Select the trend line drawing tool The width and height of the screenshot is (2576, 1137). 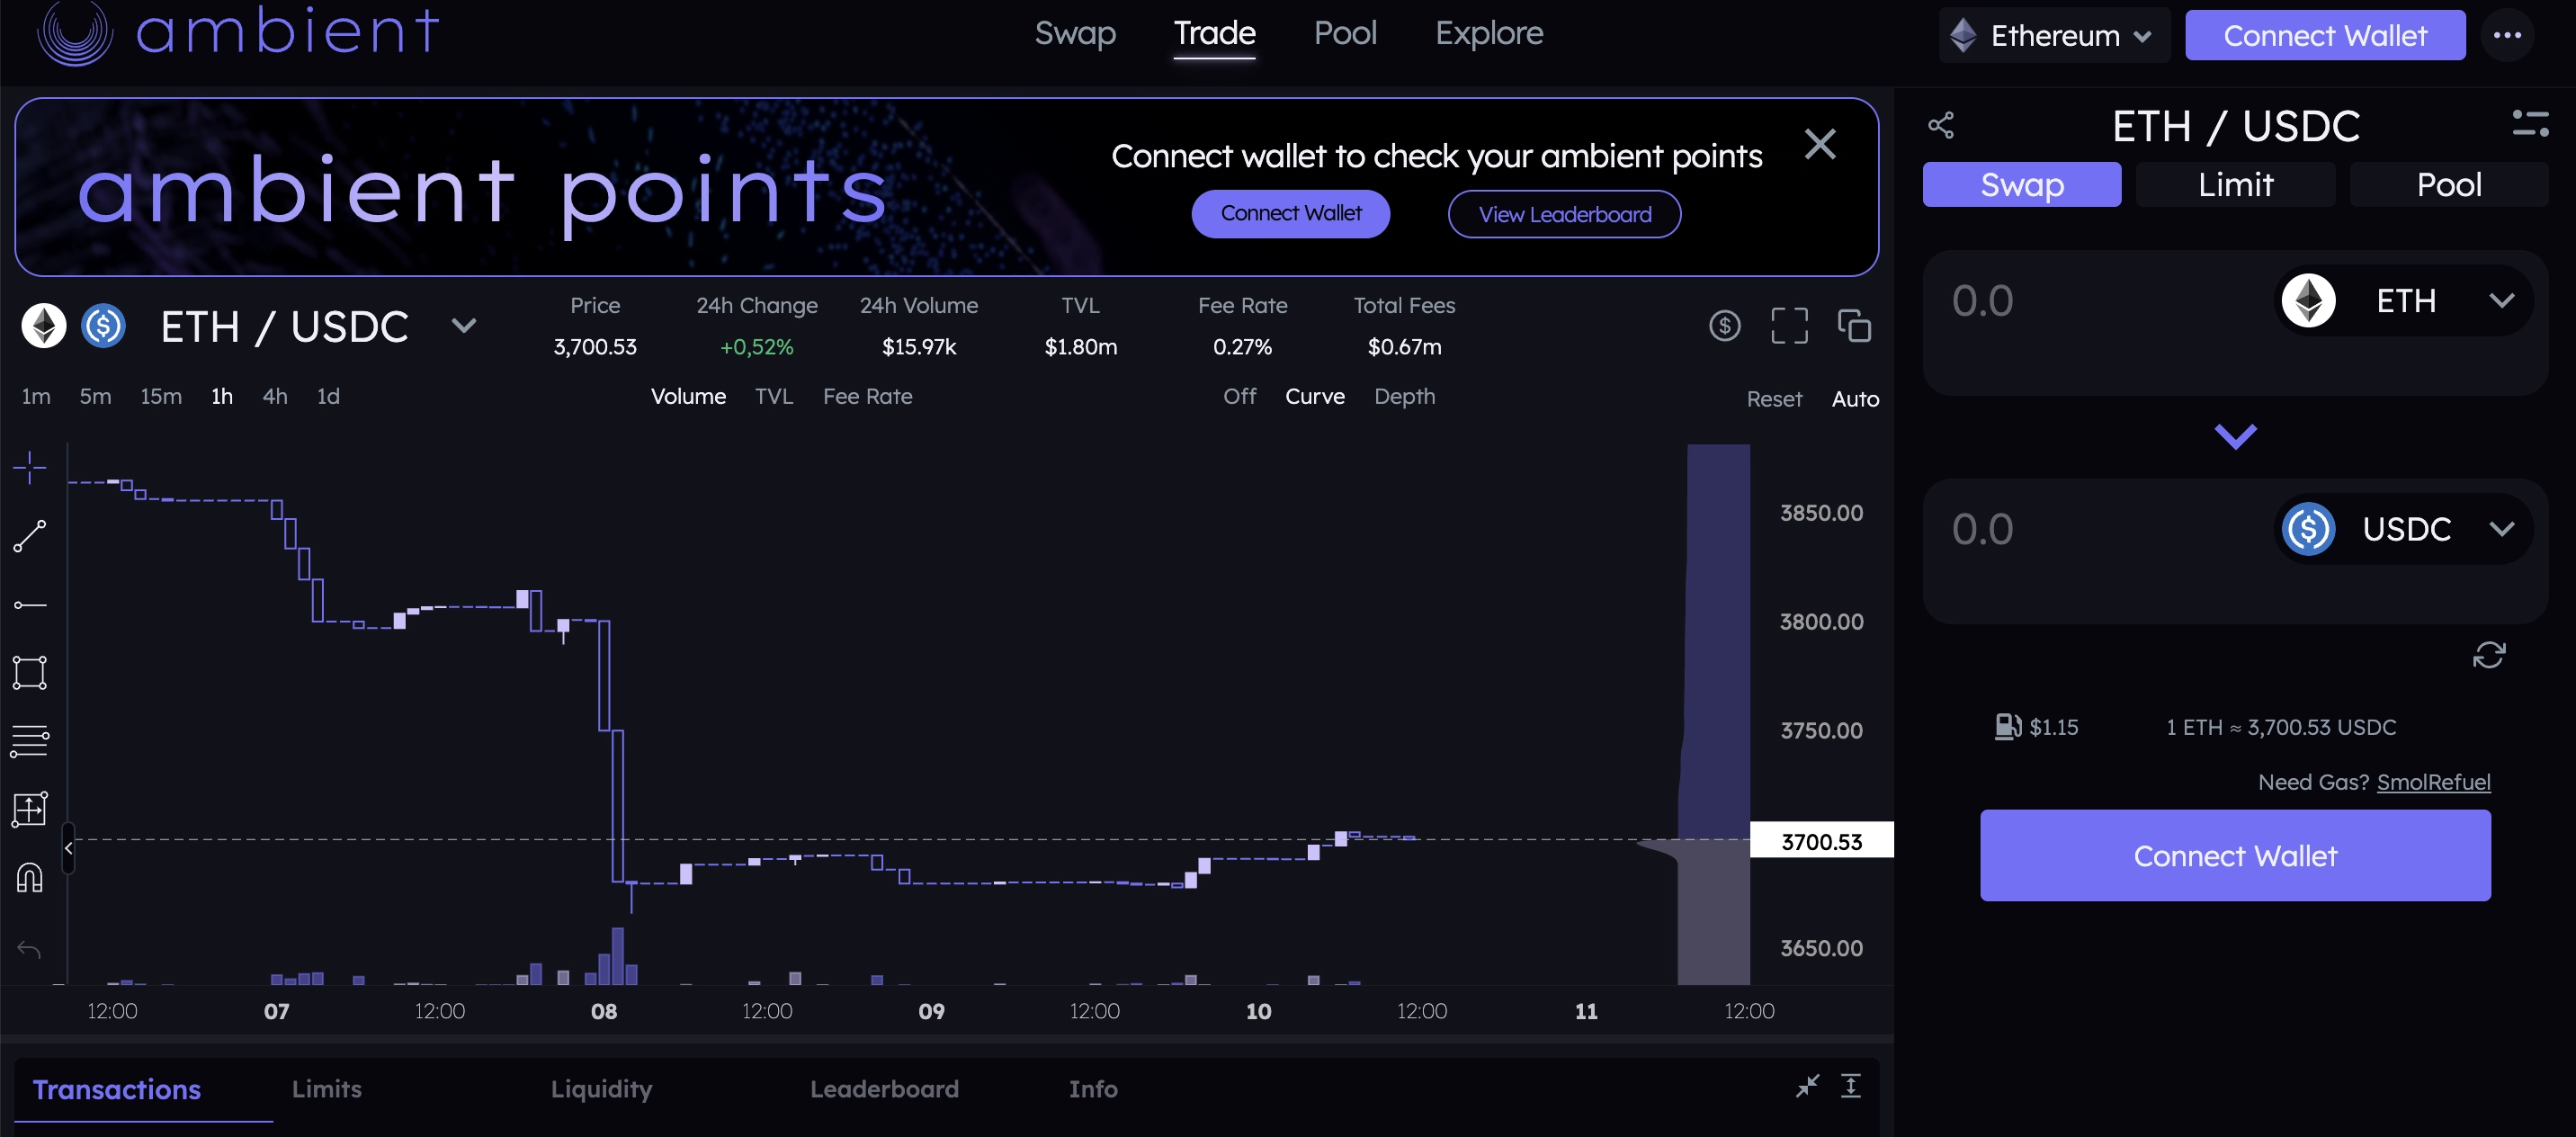click(x=30, y=536)
